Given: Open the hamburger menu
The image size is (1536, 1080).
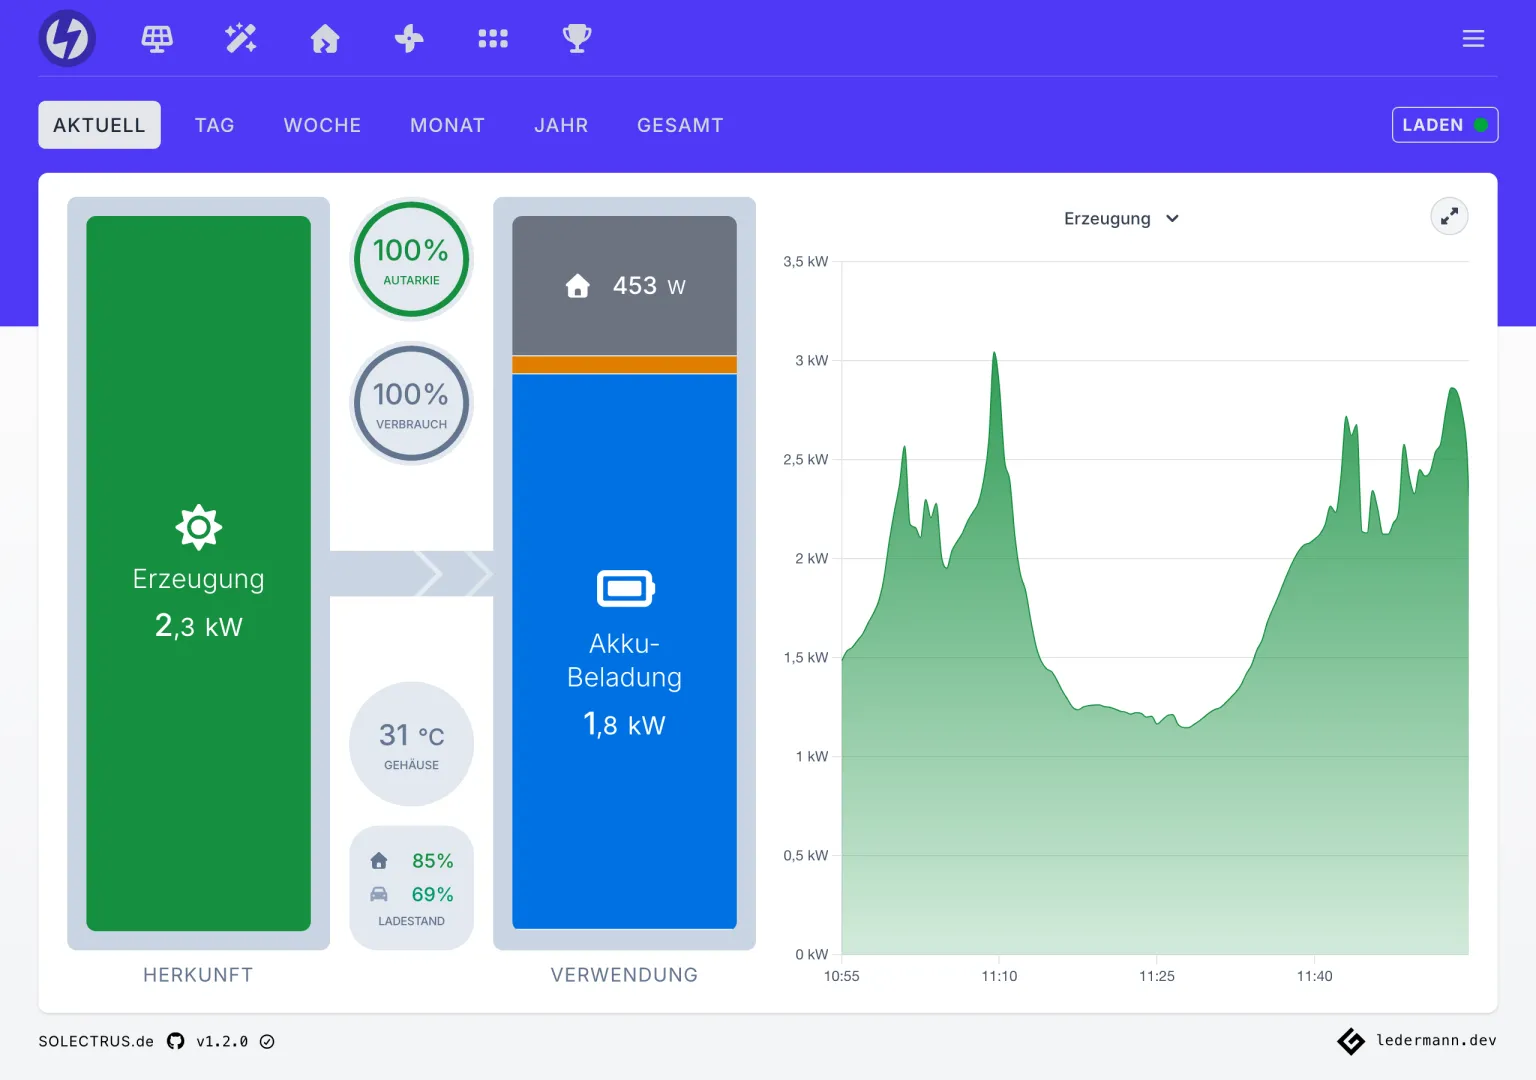Looking at the screenshot, I should [1473, 39].
